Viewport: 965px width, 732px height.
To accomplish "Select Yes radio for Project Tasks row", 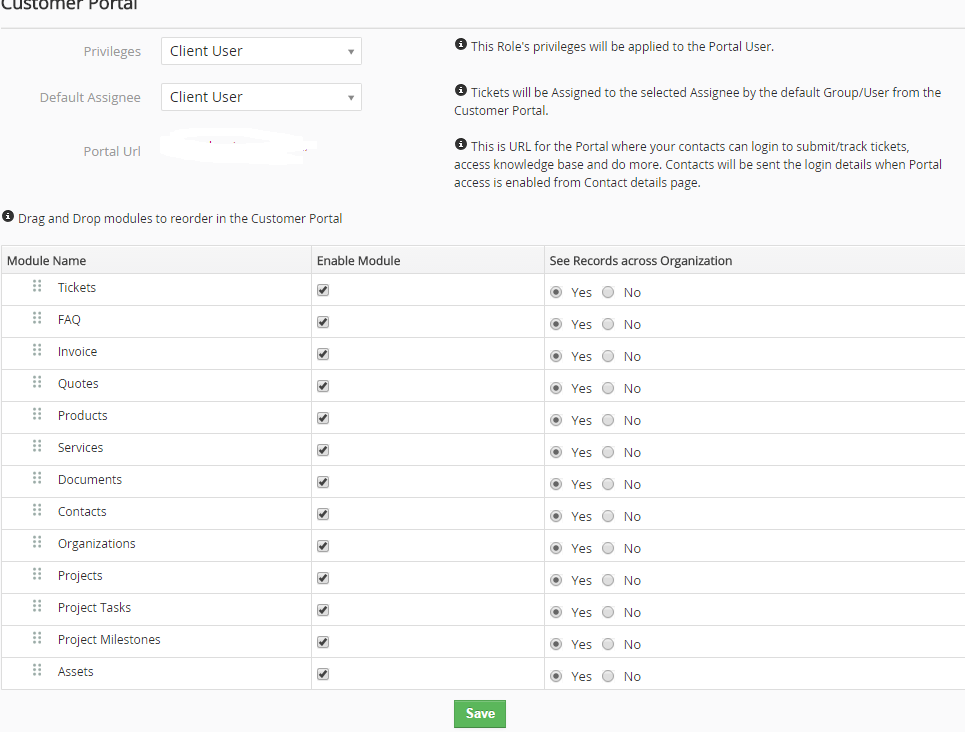I will click(556, 613).
